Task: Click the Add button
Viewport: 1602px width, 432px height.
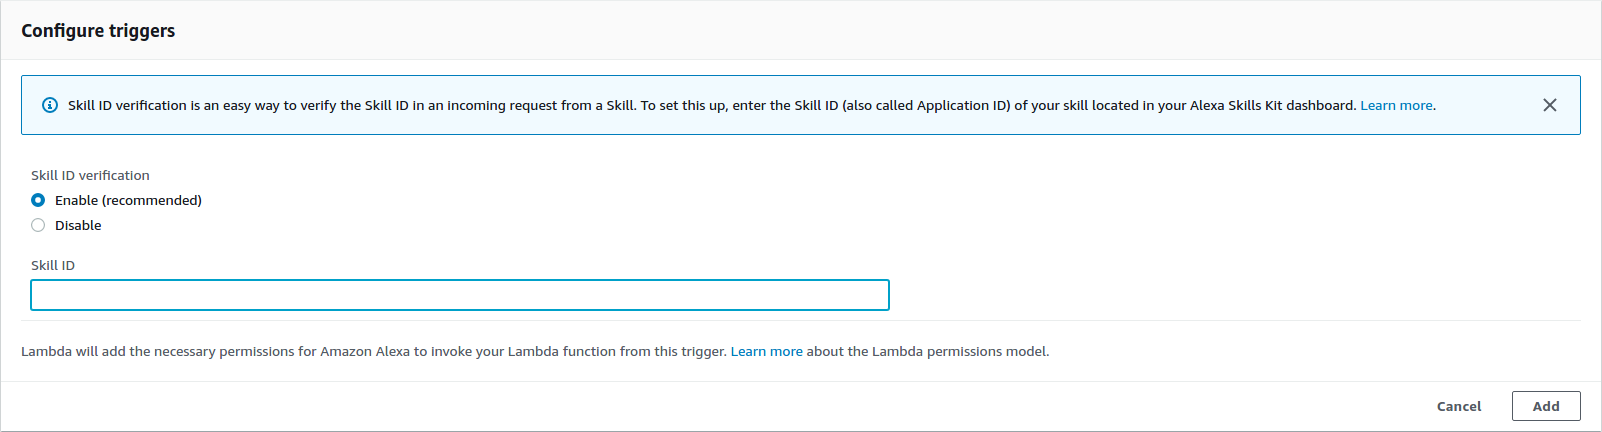Action: 1546,406
